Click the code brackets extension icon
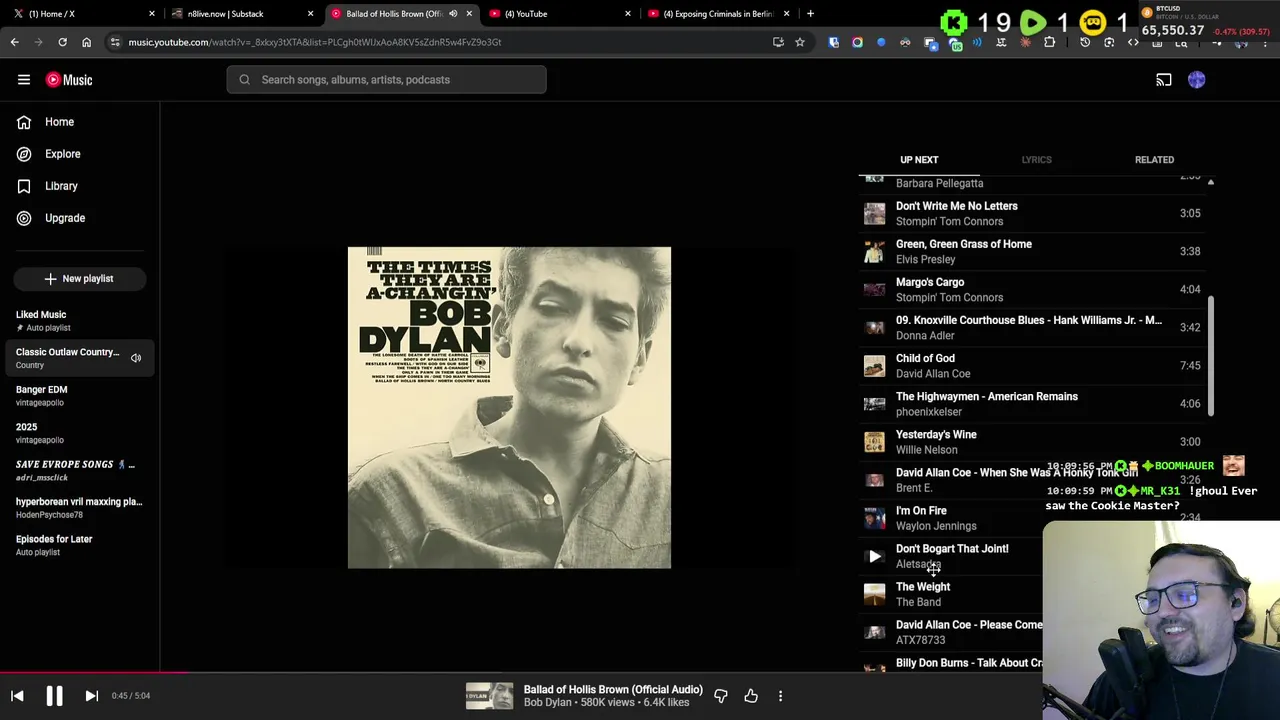The height and width of the screenshot is (720, 1280). point(1133,42)
